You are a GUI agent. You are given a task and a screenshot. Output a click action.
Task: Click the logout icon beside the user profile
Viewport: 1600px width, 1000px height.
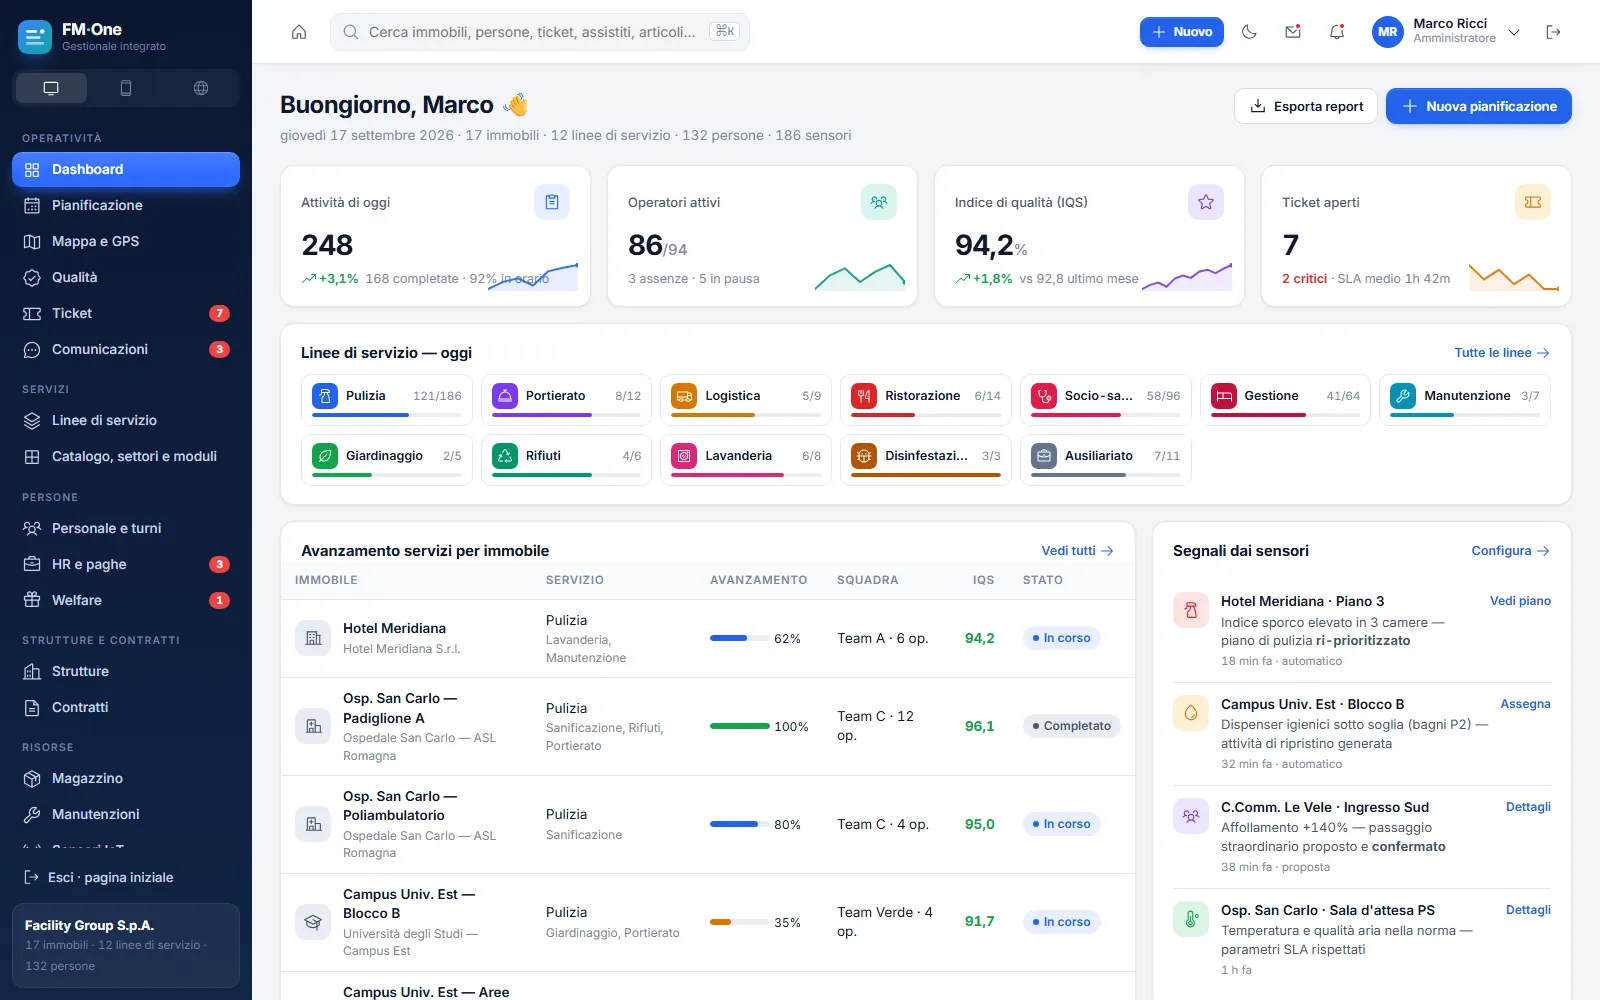click(1553, 32)
